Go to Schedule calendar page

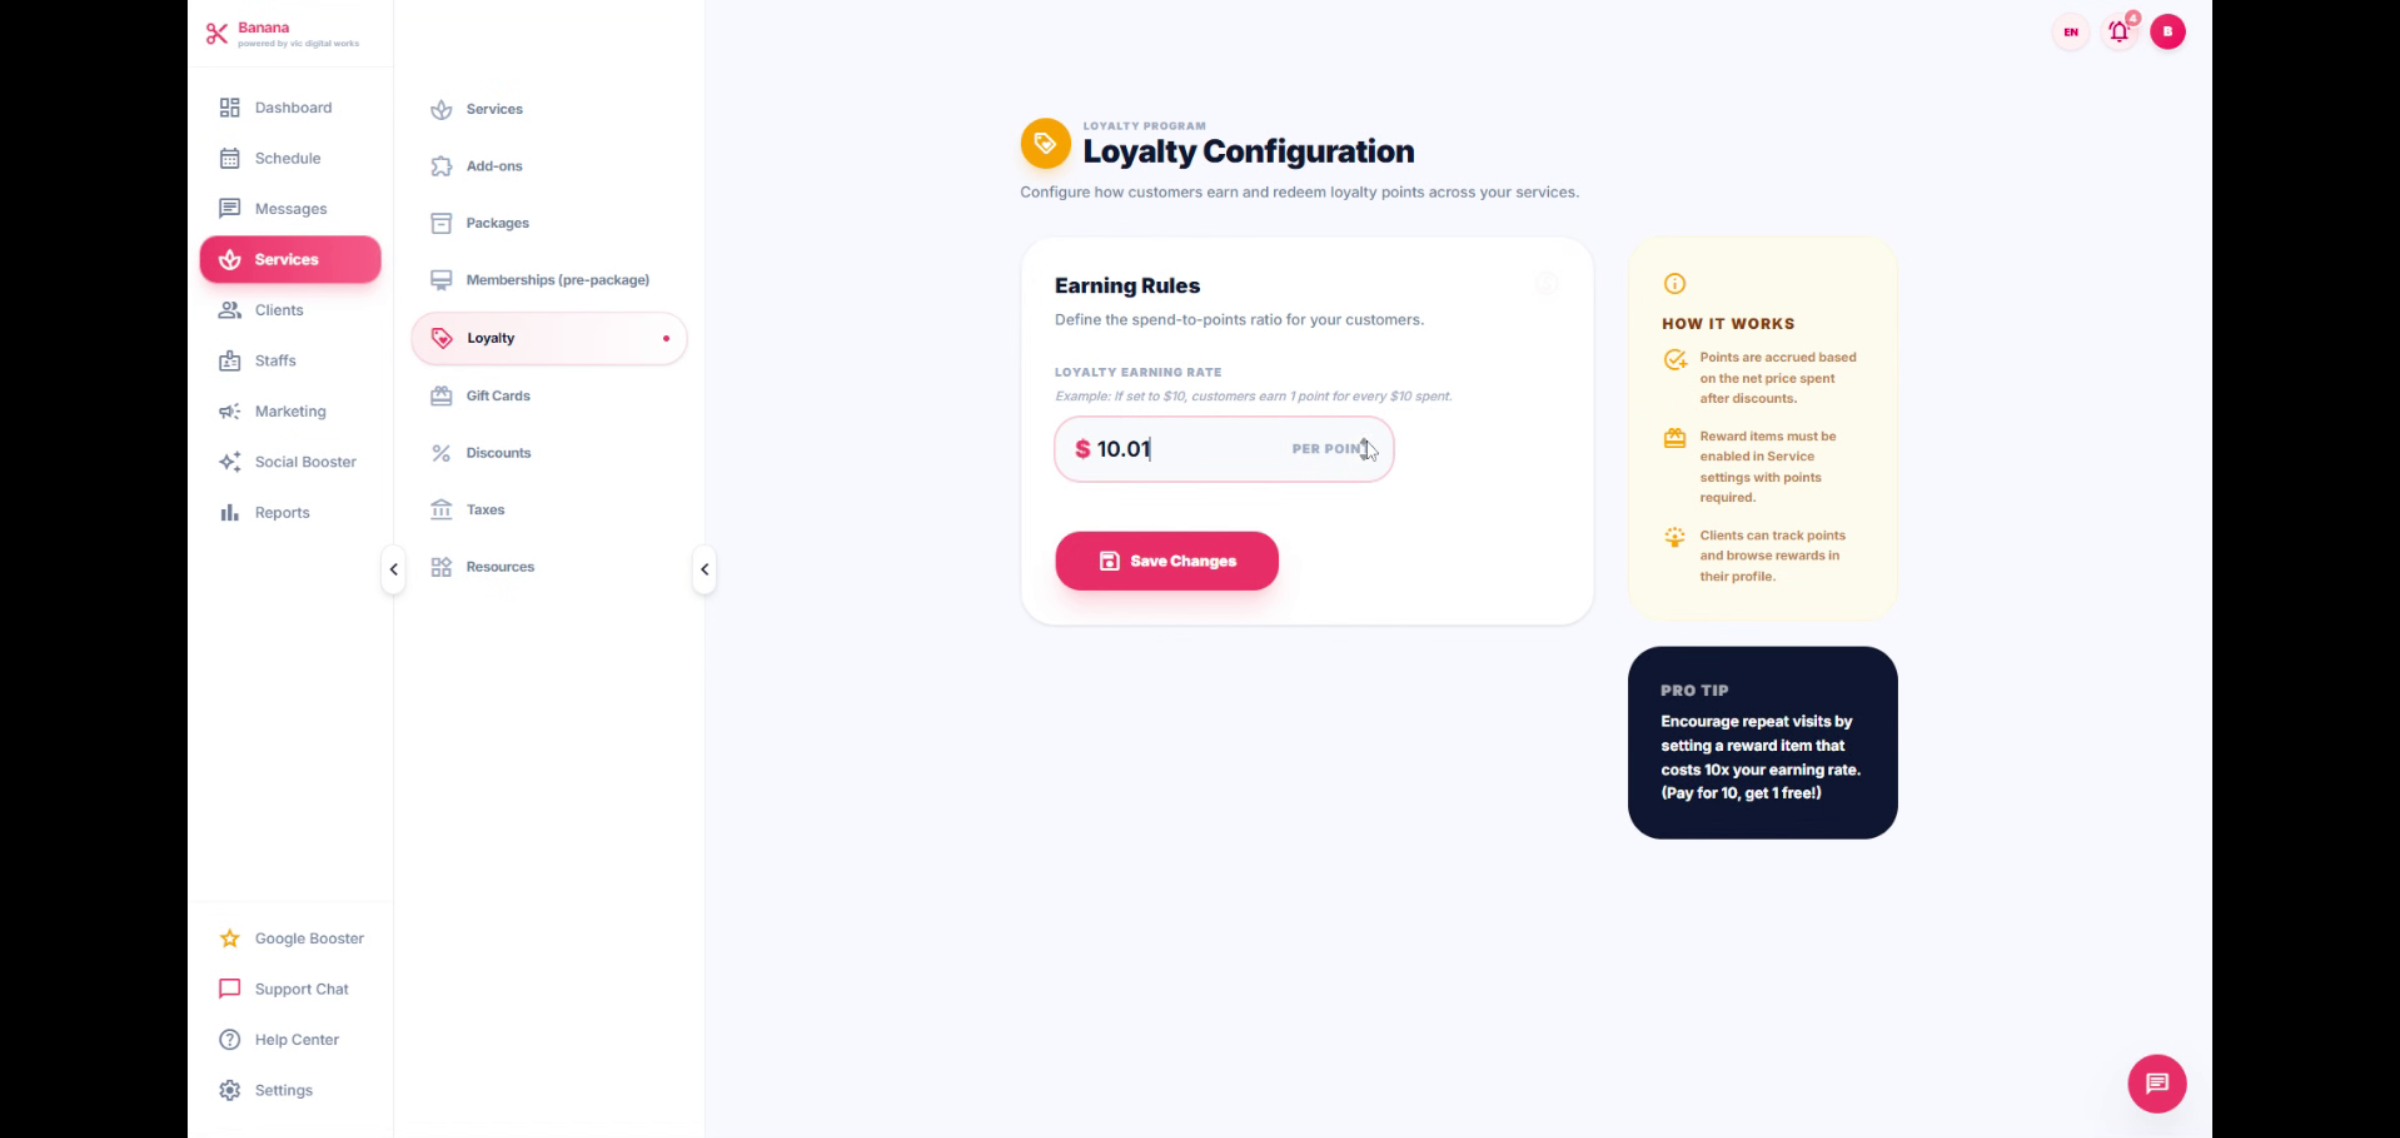(287, 158)
